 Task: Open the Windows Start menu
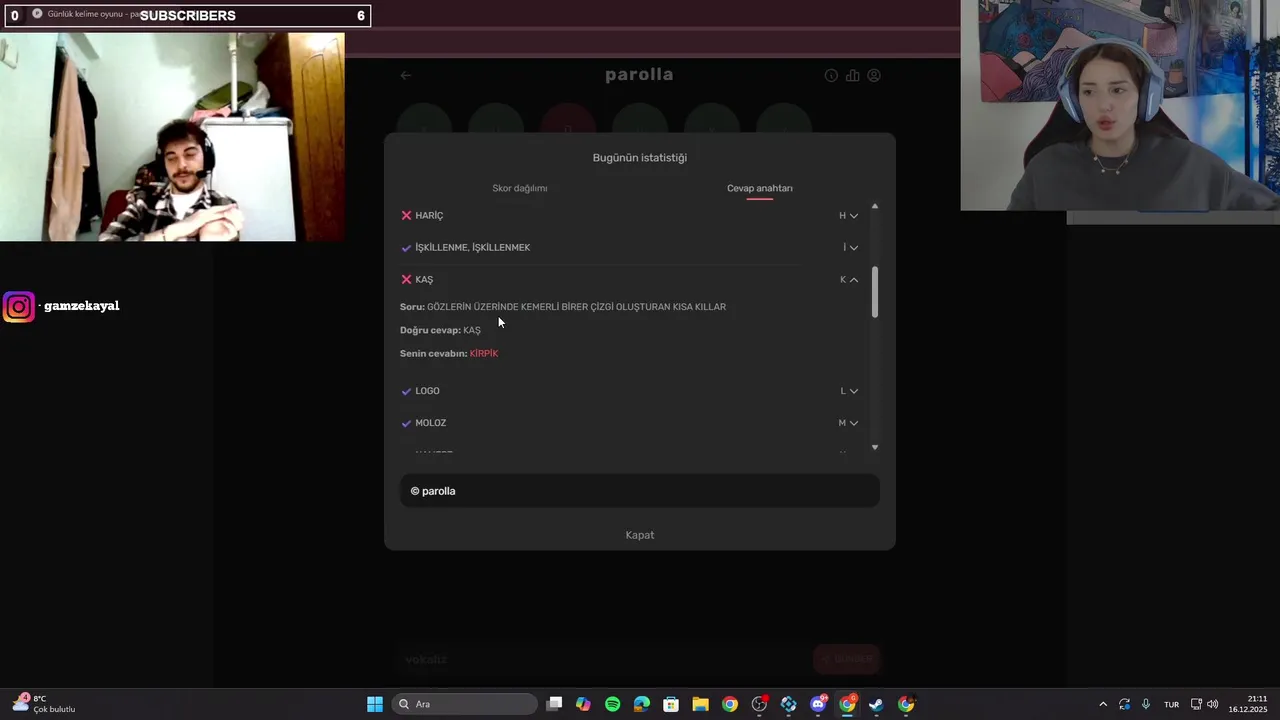point(375,704)
